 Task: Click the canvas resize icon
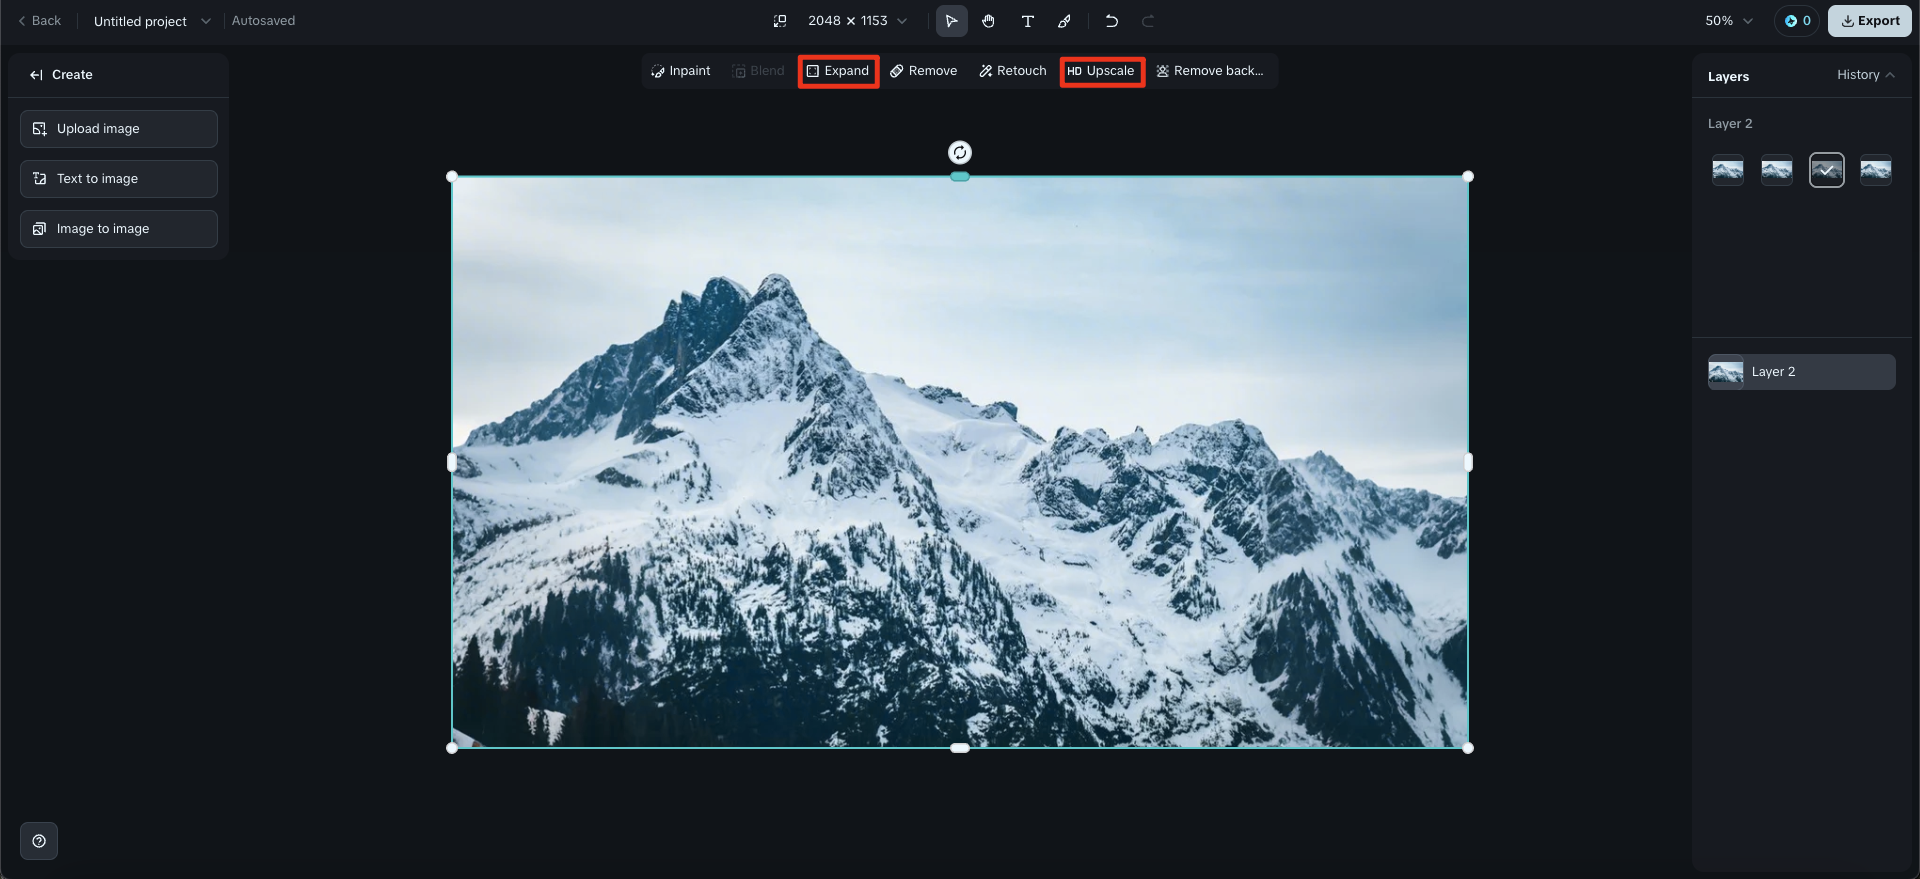[x=780, y=21]
